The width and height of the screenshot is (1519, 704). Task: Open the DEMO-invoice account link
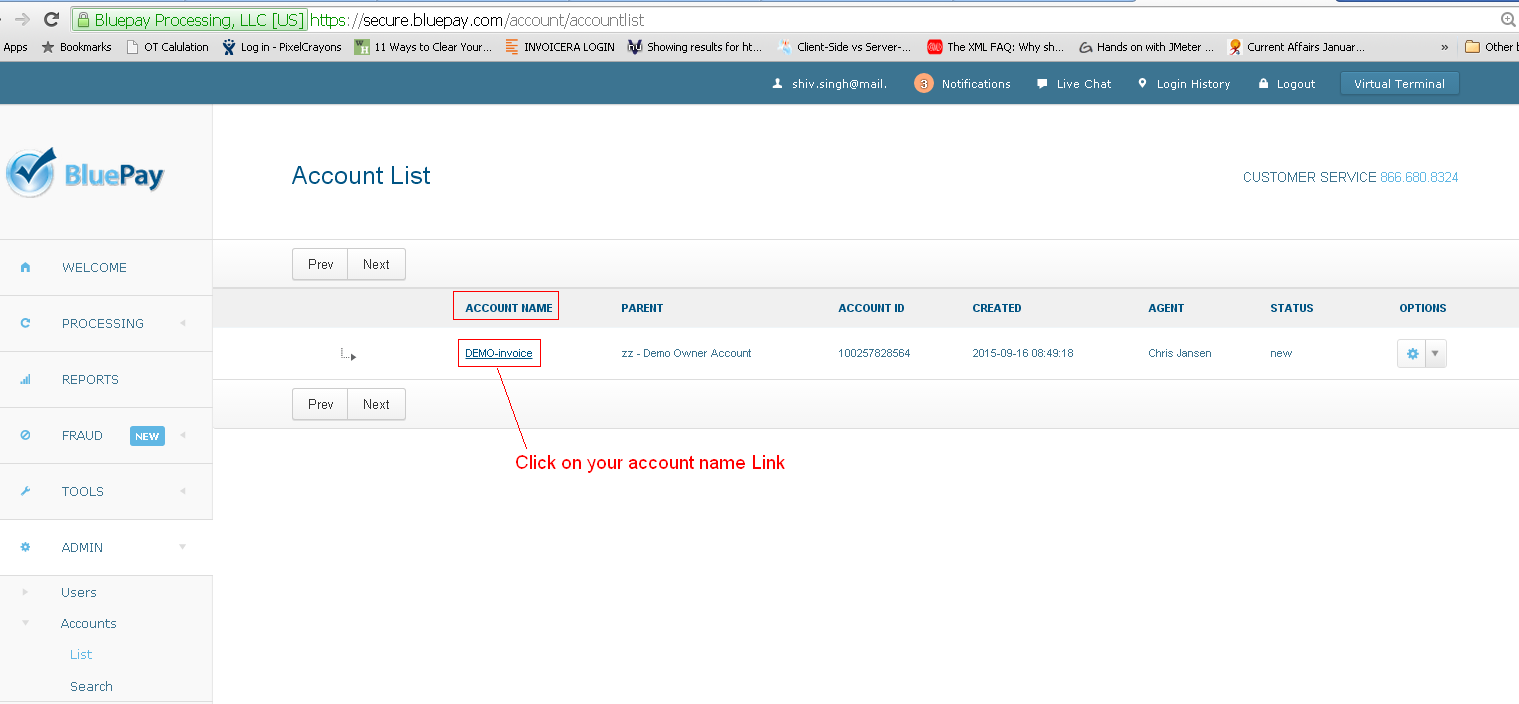point(499,353)
